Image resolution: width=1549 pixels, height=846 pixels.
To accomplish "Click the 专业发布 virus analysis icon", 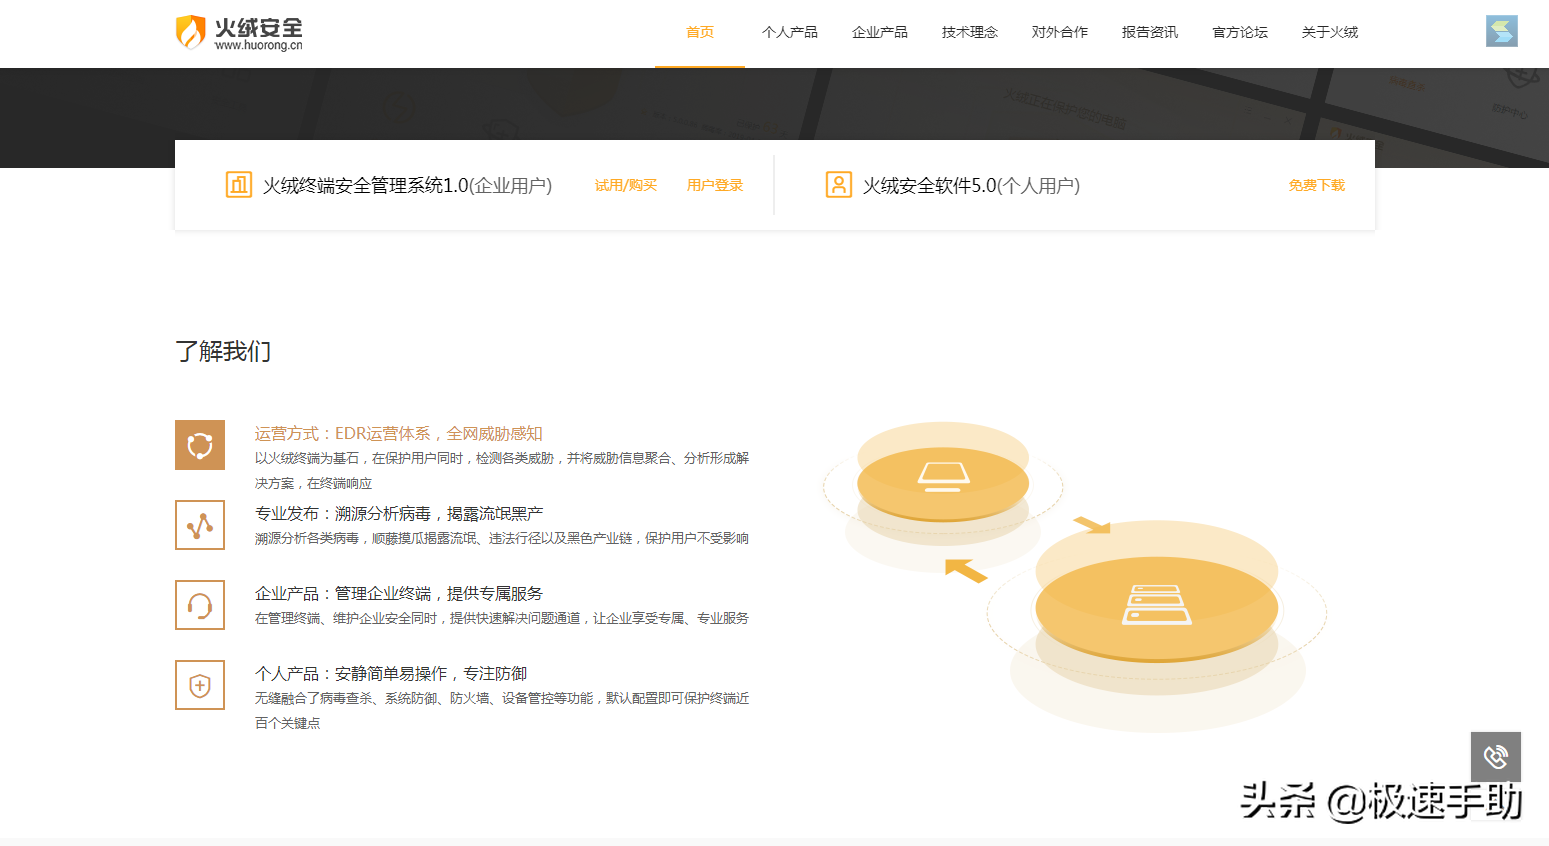I will click(200, 524).
